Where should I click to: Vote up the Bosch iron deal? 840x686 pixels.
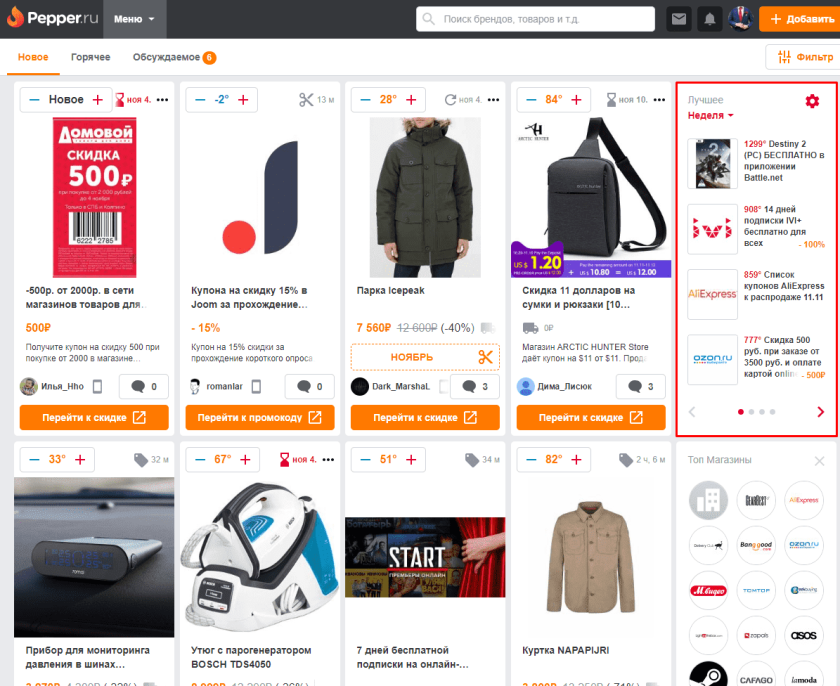(x=245, y=459)
